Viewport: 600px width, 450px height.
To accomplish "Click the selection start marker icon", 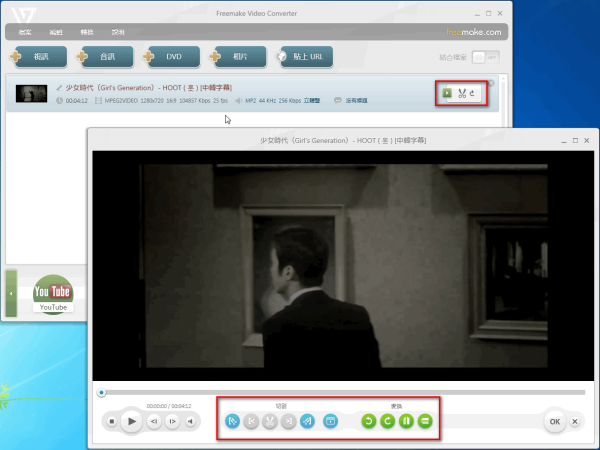I will (232, 421).
